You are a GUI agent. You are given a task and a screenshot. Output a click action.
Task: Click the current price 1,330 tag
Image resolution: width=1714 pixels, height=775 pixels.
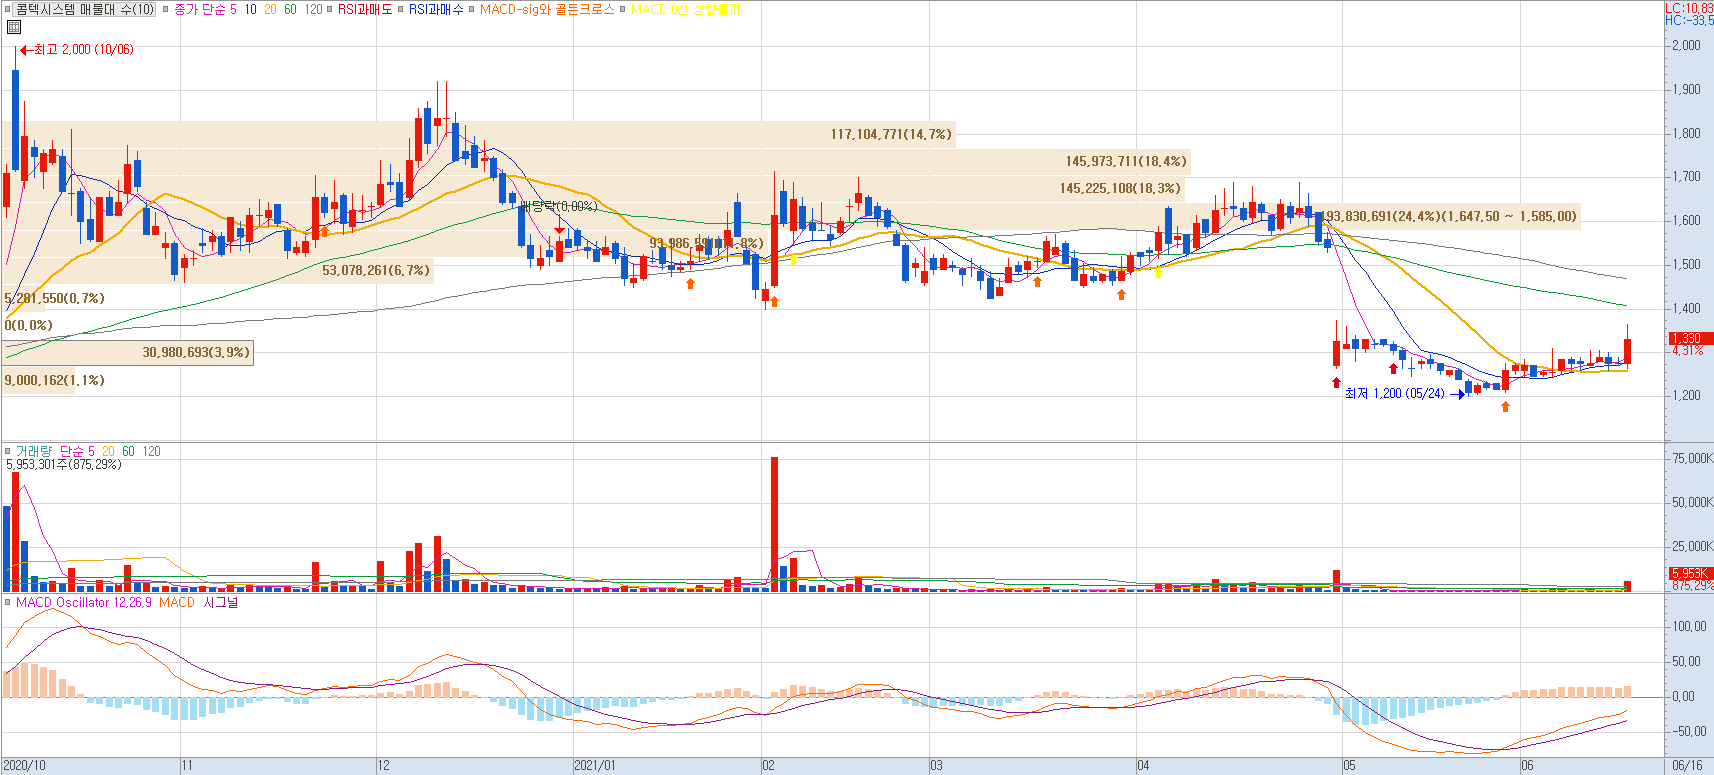tap(1689, 338)
